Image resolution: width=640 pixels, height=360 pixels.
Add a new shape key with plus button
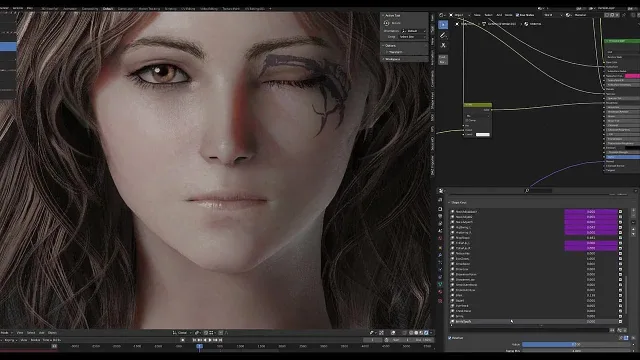633,211
